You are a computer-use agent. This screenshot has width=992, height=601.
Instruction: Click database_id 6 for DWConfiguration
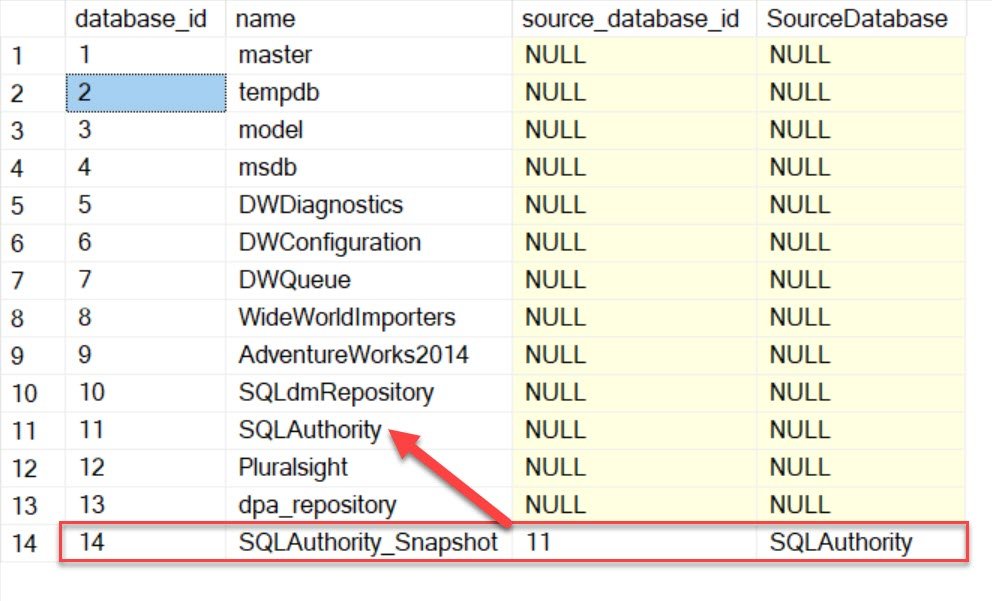pos(146,242)
